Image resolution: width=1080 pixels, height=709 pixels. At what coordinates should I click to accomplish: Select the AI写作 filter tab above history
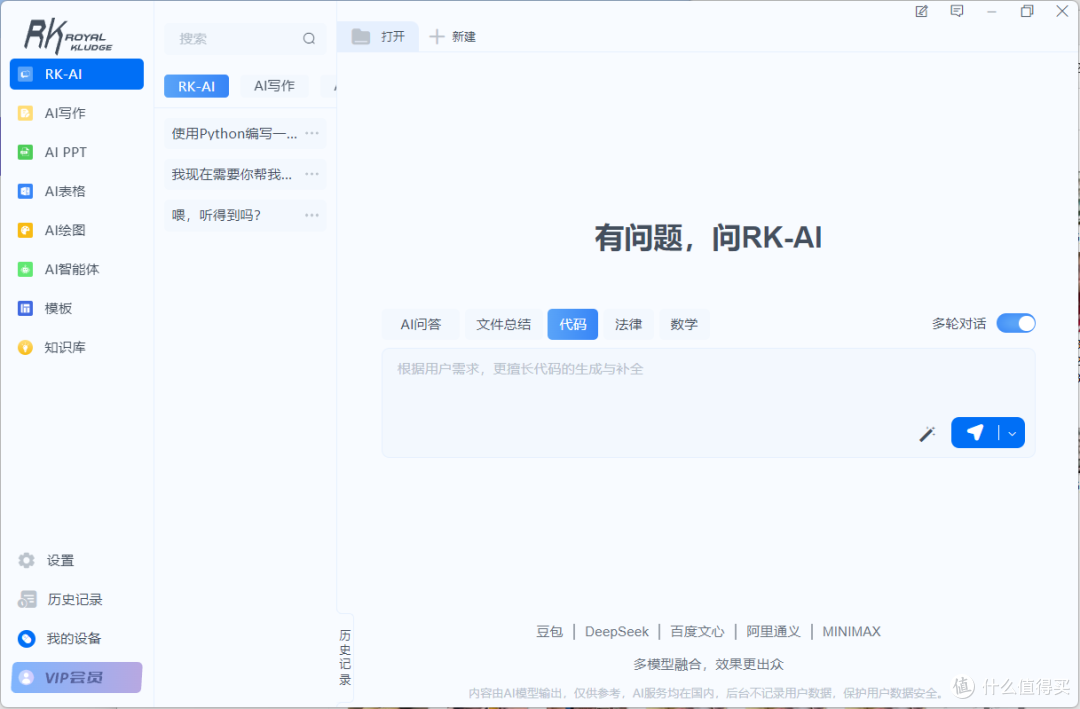point(274,86)
